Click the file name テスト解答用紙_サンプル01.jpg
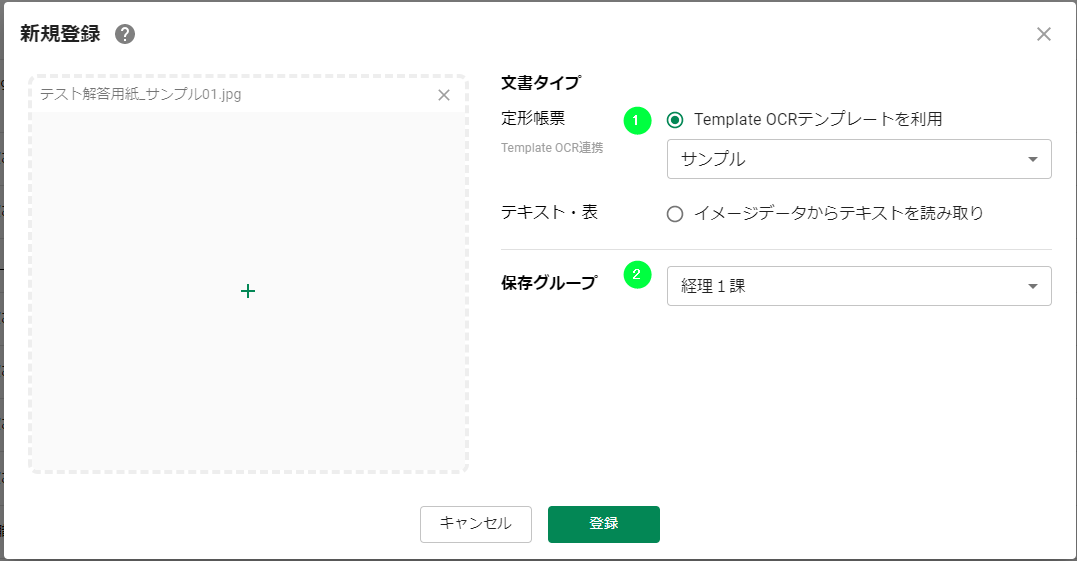Image resolution: width=1077 pixels, height=561 pixels. 141,95
